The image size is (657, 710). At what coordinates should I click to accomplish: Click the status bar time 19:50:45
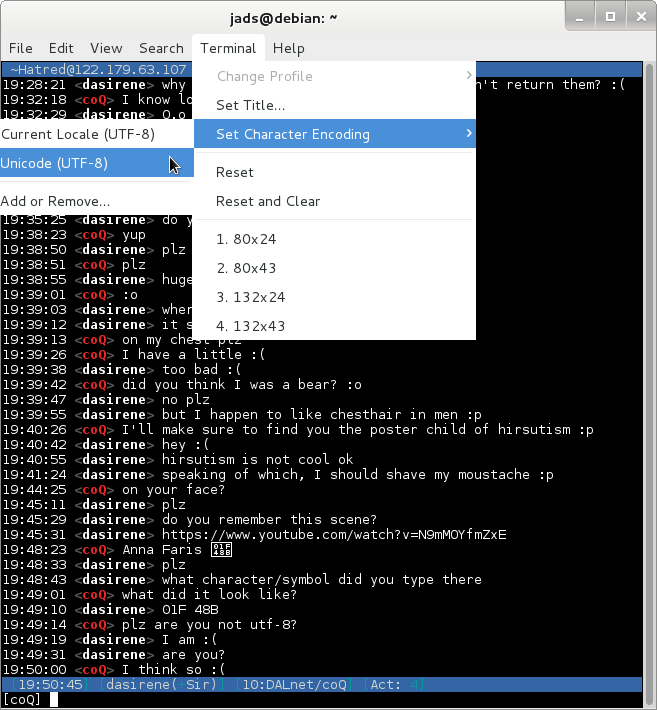pyautogui.click(x=50, y=684)
